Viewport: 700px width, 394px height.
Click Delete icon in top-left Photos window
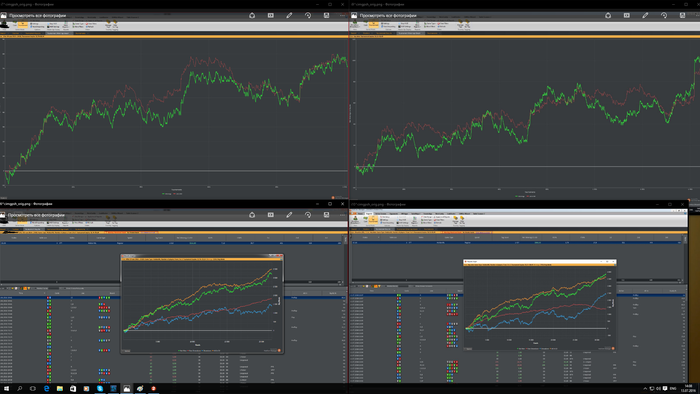[x=326, y=15]
